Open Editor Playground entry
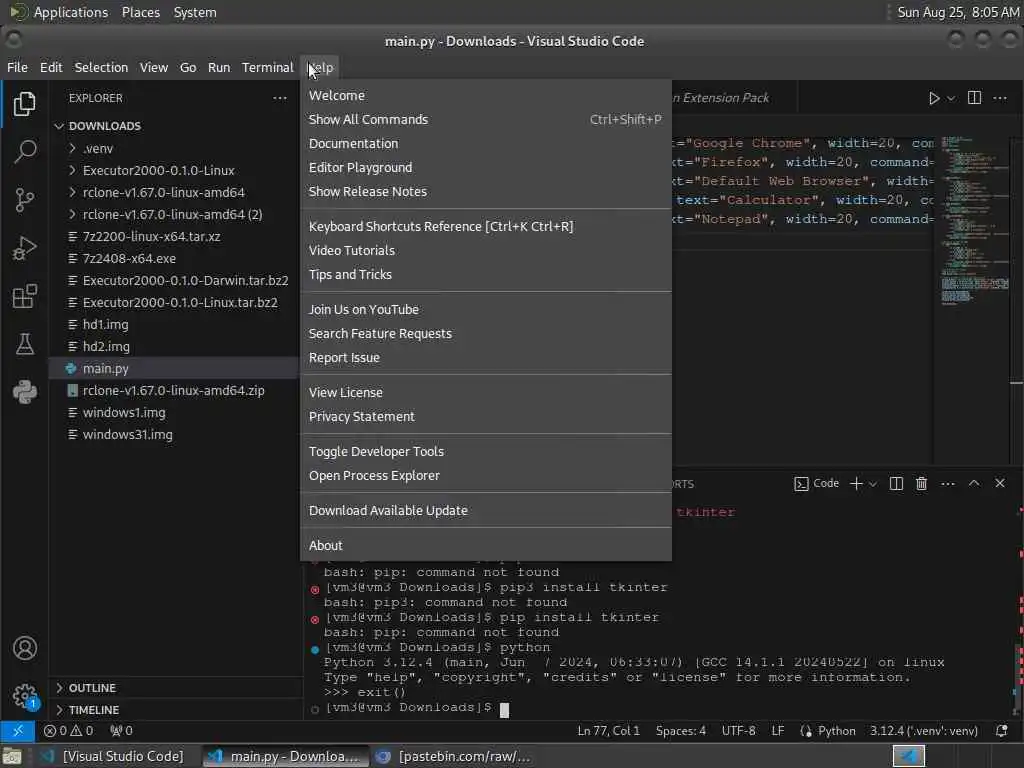Image resolution: width=1024 pixels, height=768 pixels. pyautogui.click(x=486, y=168)
